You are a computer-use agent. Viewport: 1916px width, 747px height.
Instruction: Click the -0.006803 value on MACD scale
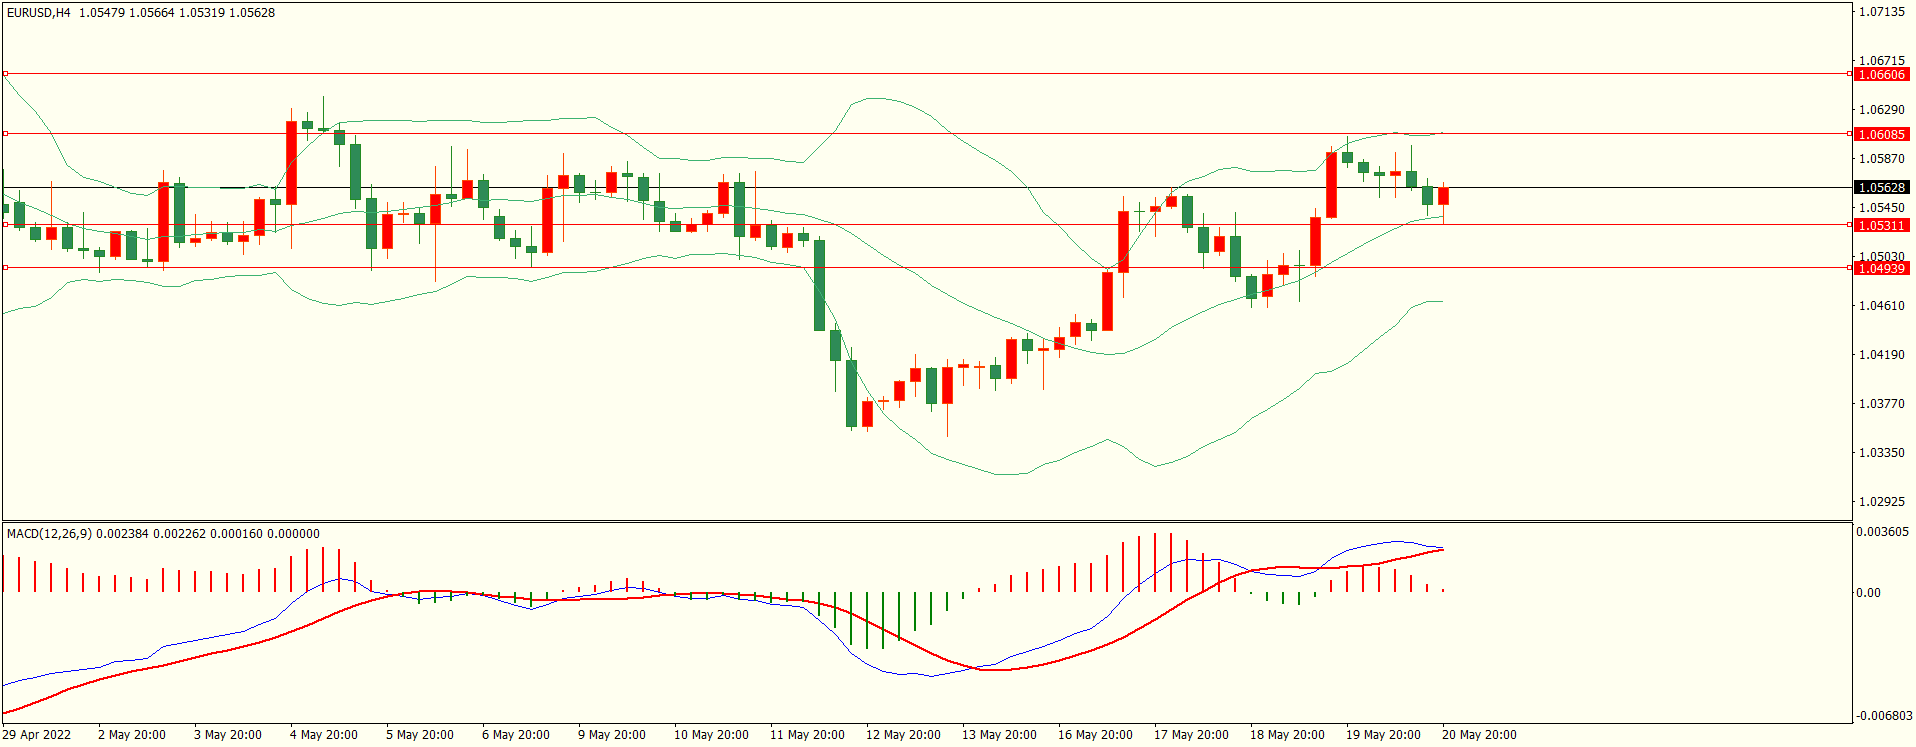pyautogui.click(x=1884, y=716)
